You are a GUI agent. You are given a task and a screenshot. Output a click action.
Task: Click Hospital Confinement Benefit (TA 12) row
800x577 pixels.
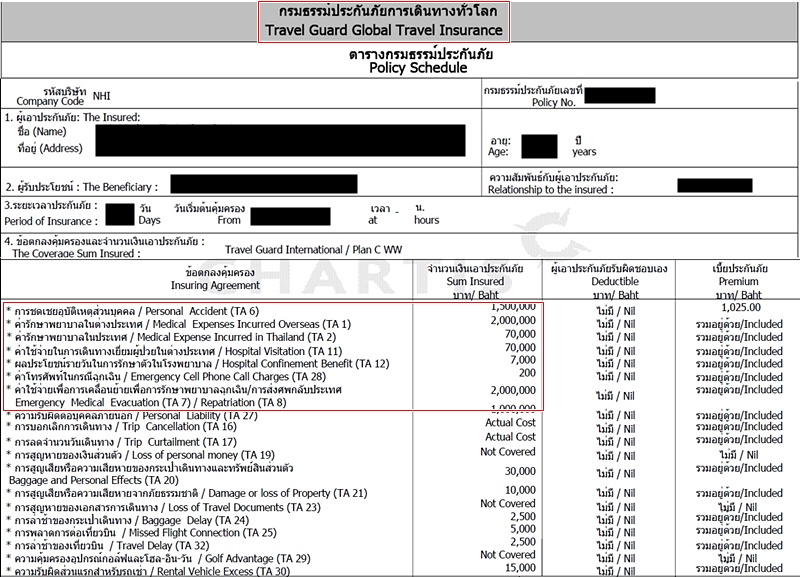click(198, 364)
